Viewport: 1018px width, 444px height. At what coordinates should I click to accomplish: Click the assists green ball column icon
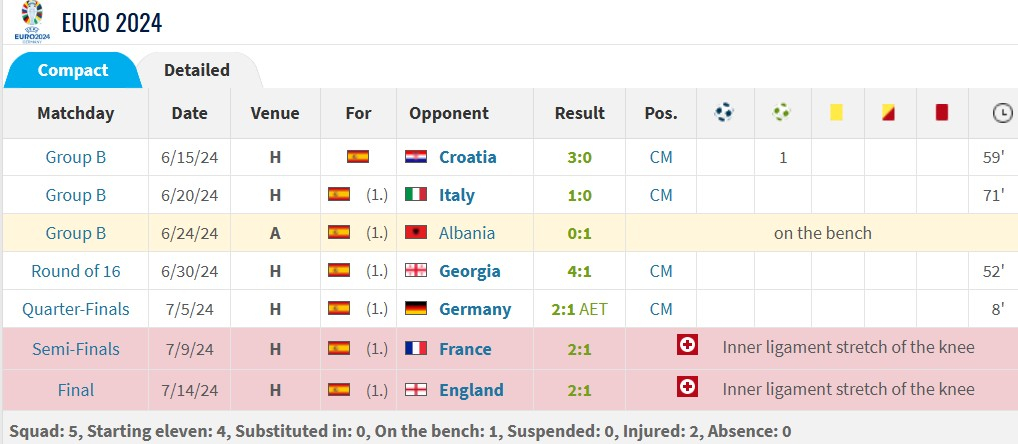click(x=782, y=112)
